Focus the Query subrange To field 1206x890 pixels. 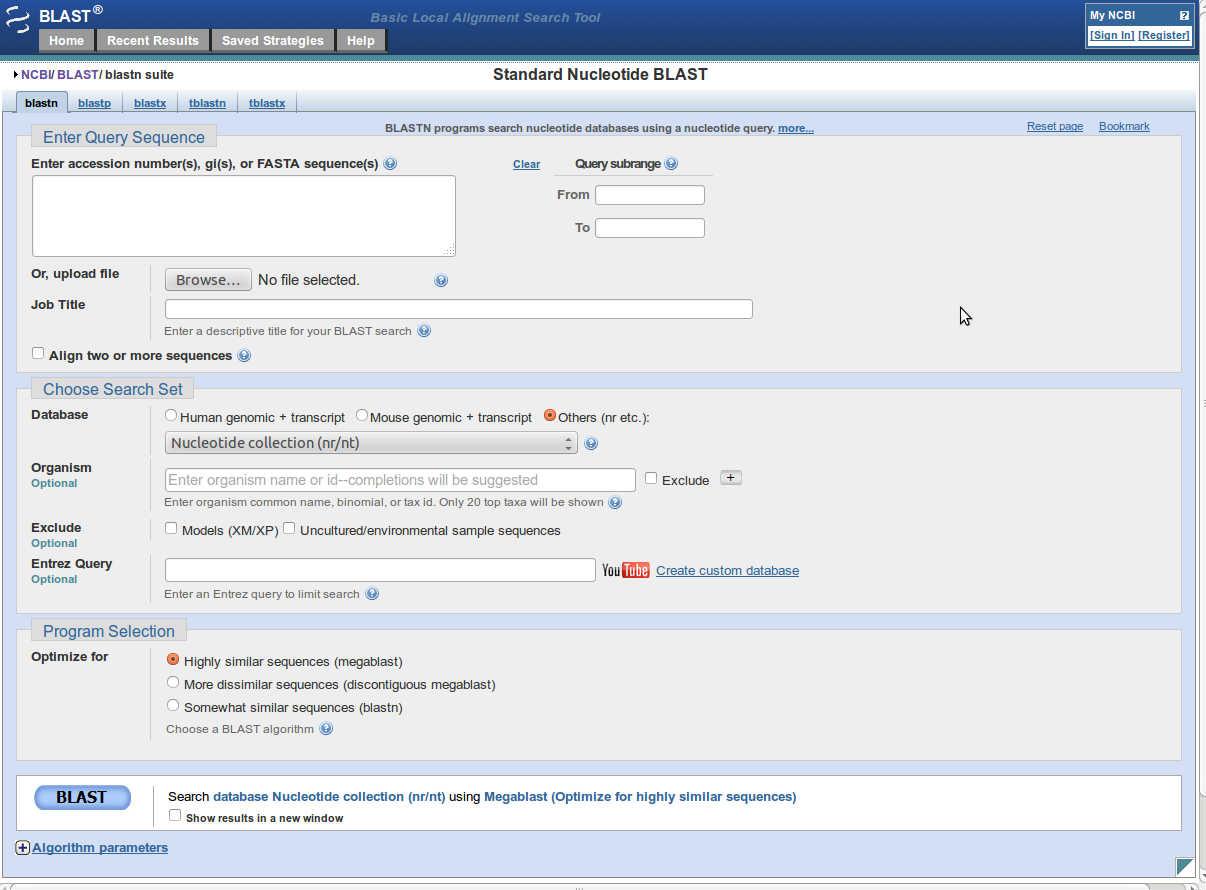click(650, 228)
